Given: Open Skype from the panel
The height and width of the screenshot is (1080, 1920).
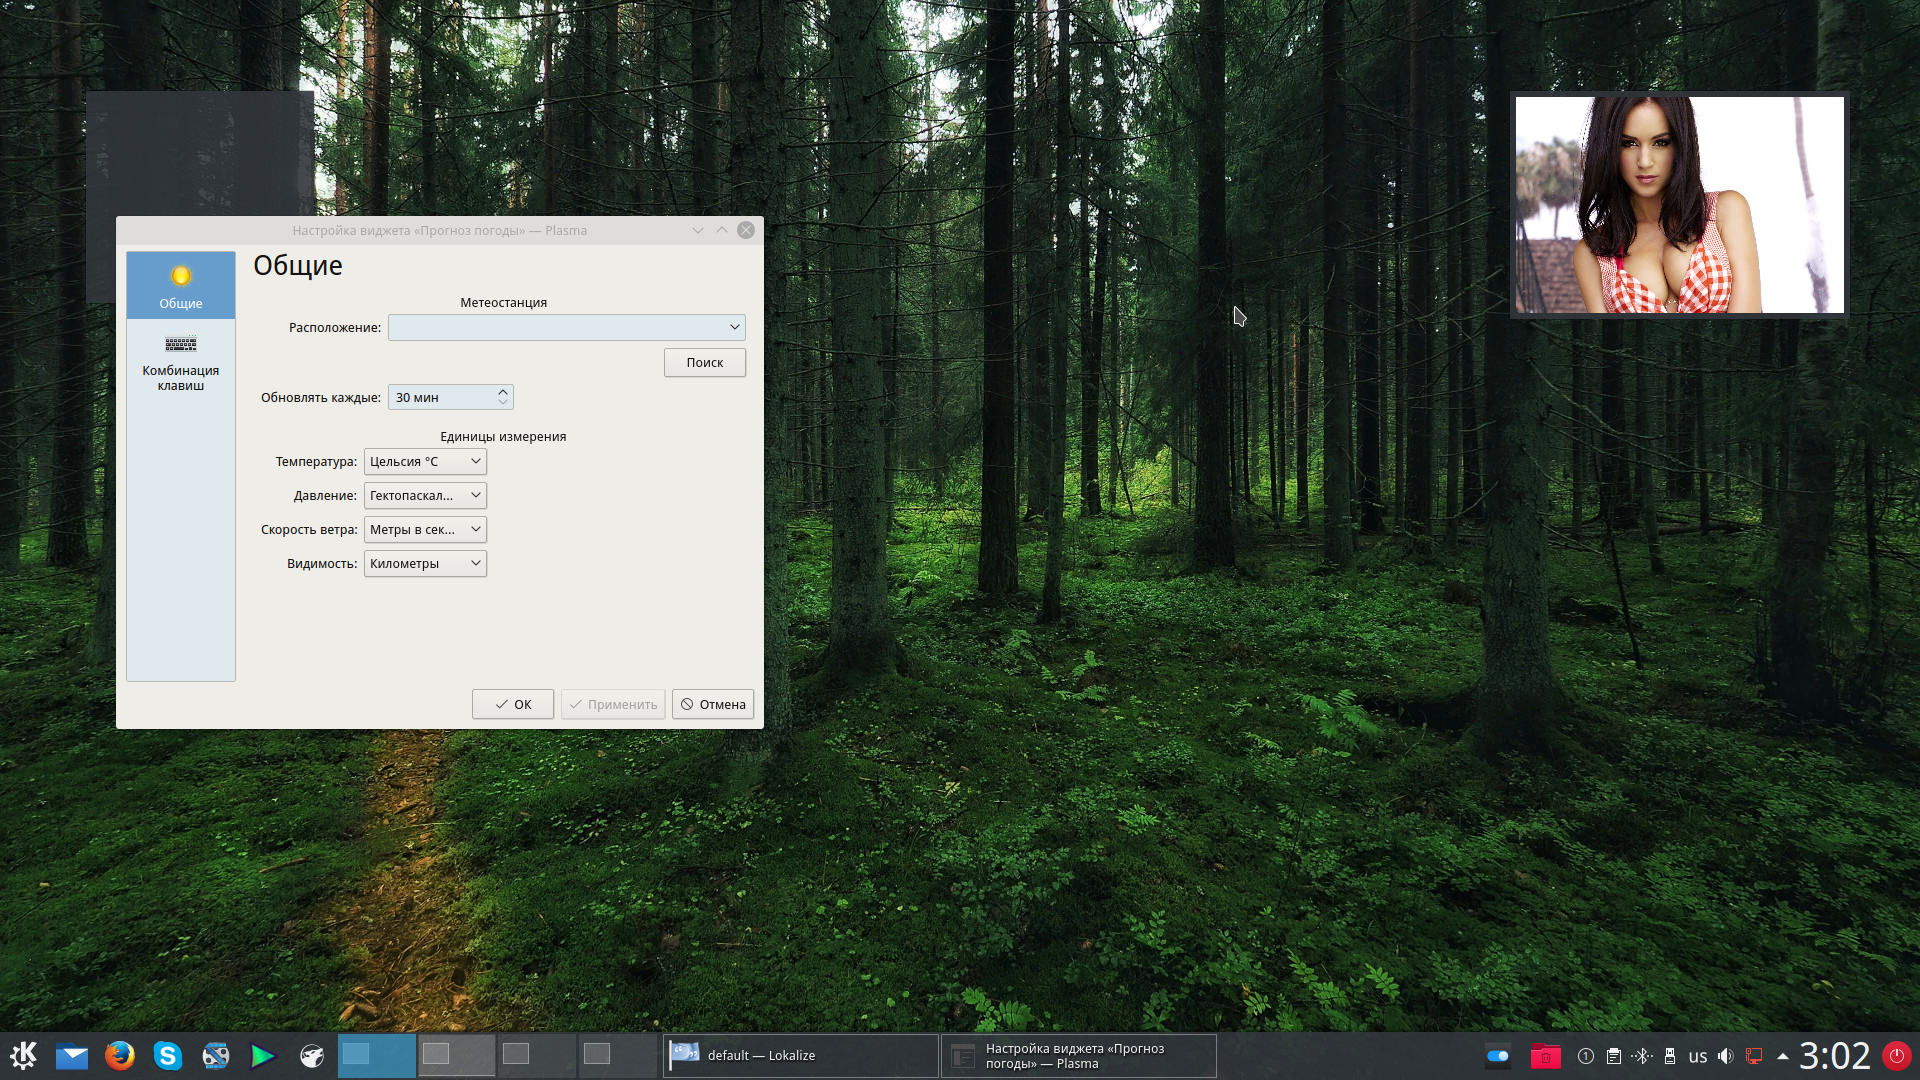Looking at the screenshot, I should (x=167, y=1055).
